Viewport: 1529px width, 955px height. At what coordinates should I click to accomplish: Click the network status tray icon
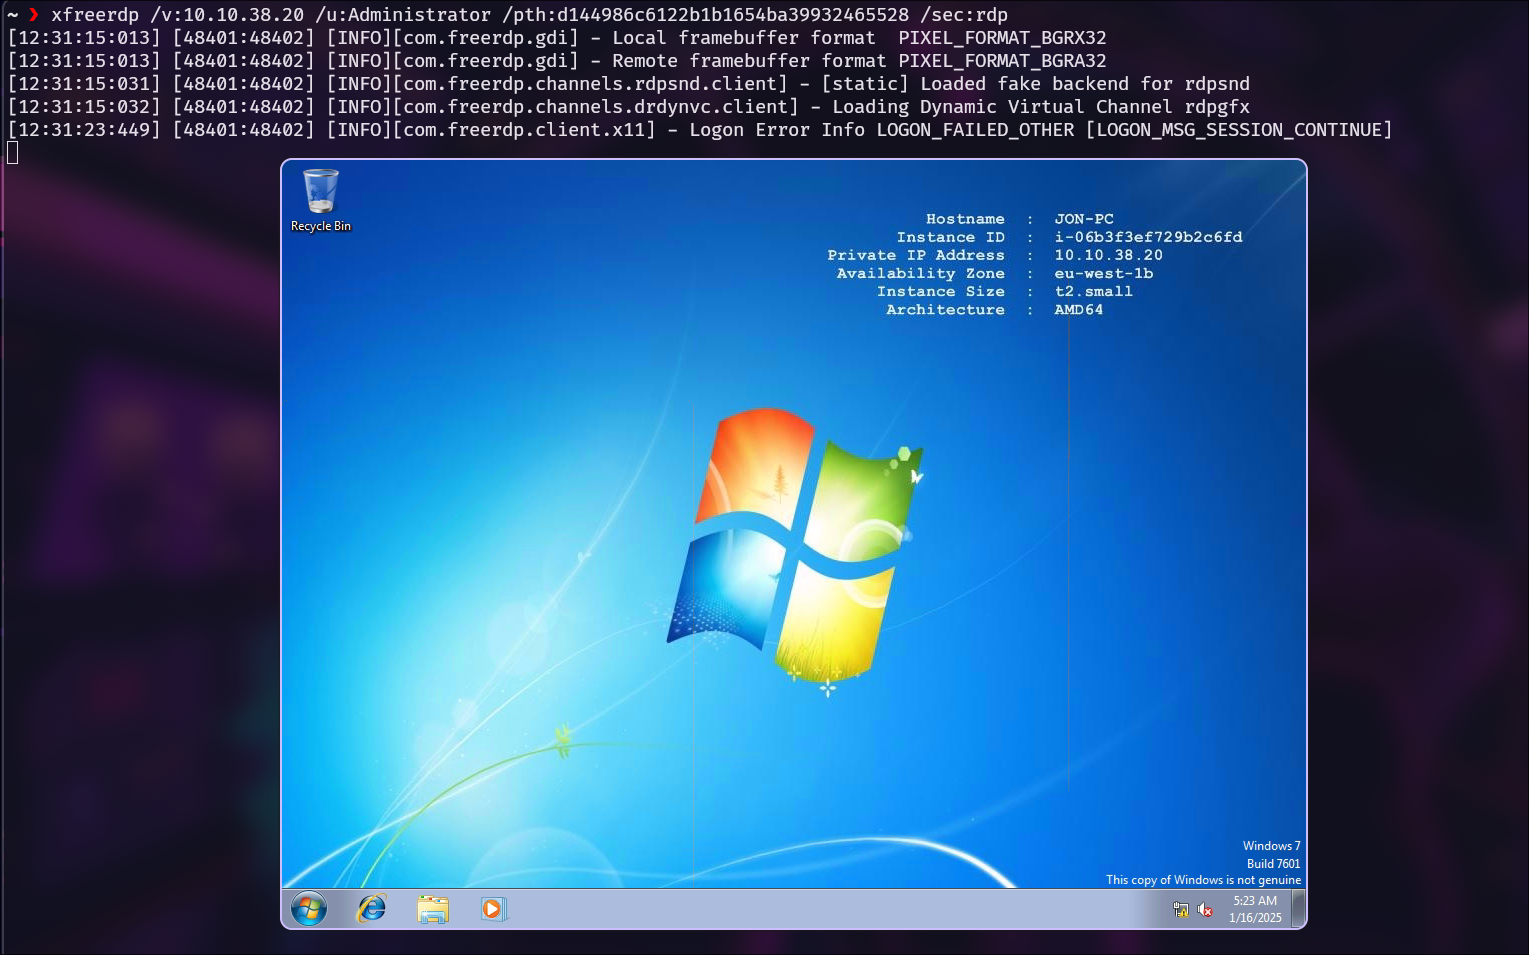tap(1181, 910)
